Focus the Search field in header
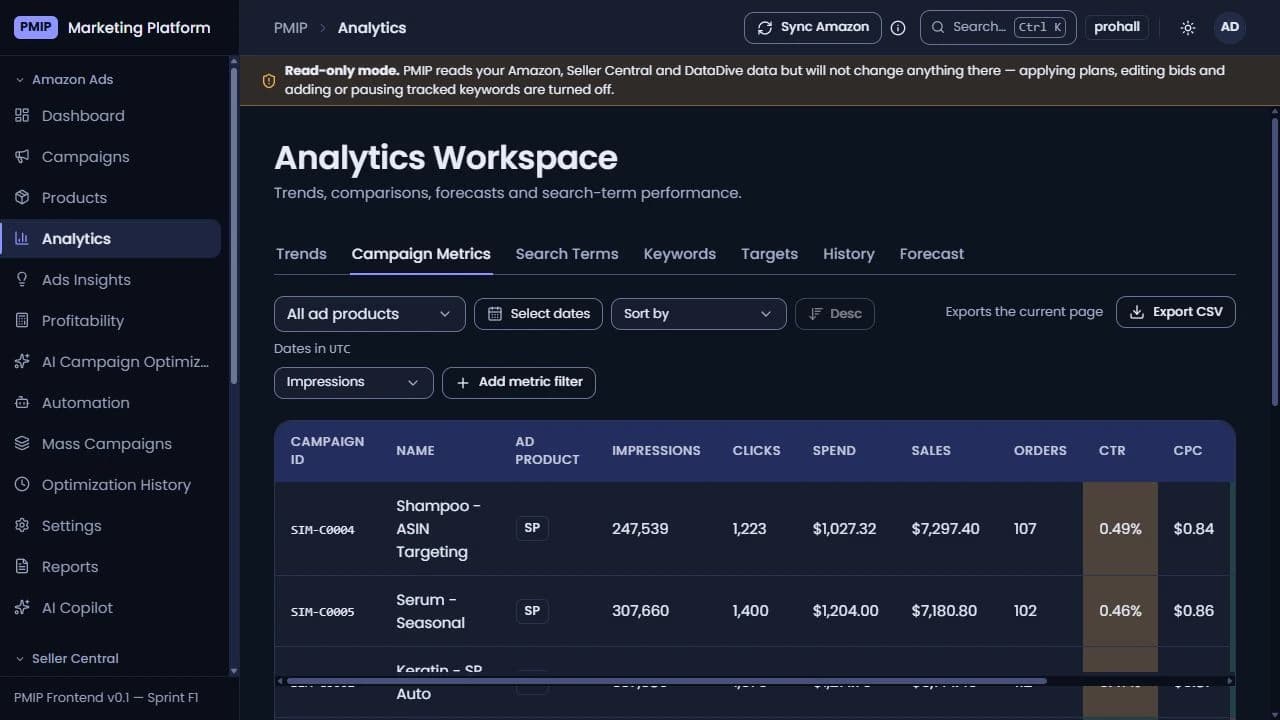The image size is (1280, 720). [x=998, y=28]
